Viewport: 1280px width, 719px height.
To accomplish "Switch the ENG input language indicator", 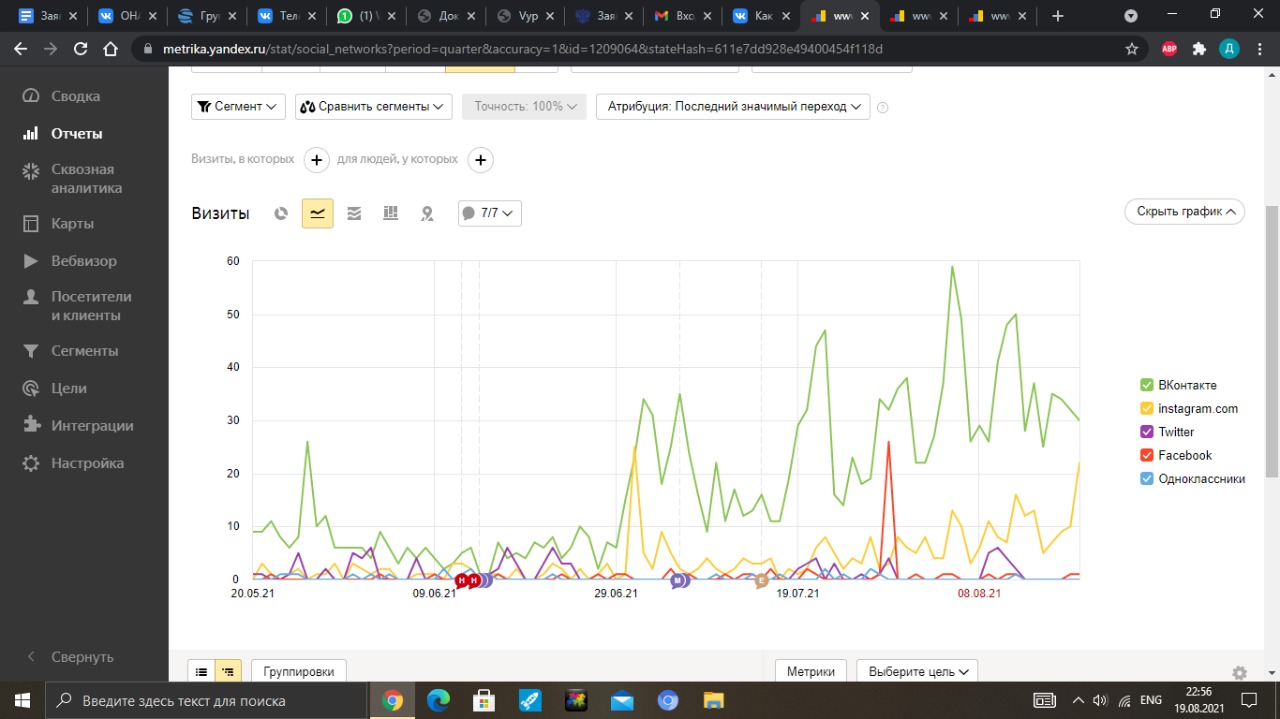I will (x=1151, y=701).
